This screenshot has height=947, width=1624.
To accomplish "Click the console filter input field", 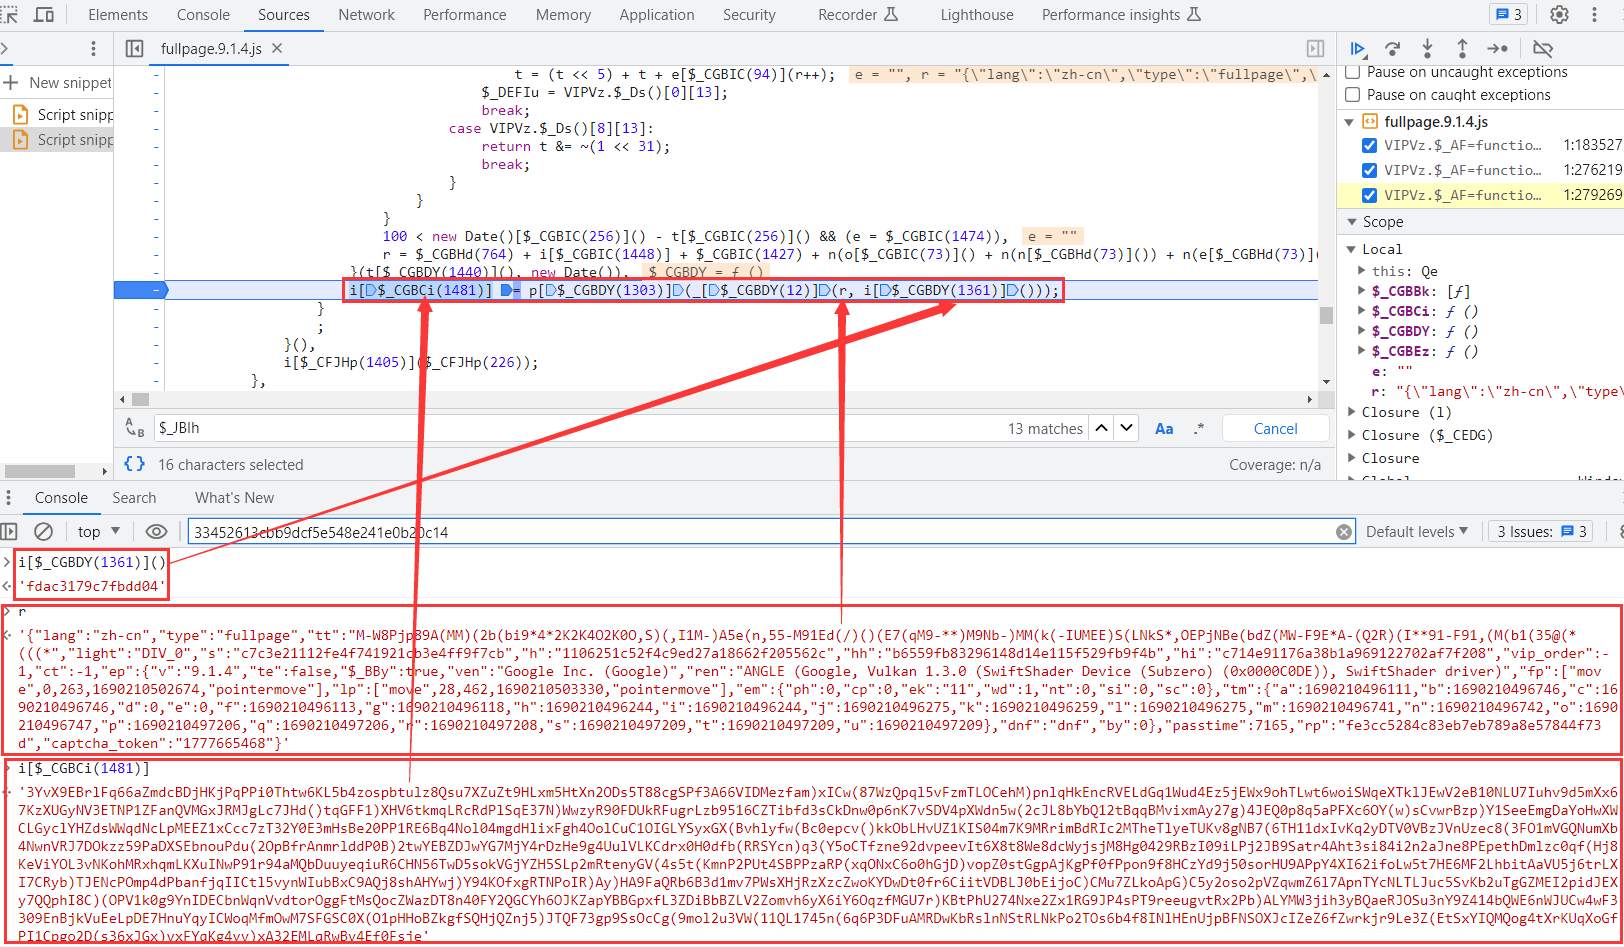I will (x=760, y=532).
